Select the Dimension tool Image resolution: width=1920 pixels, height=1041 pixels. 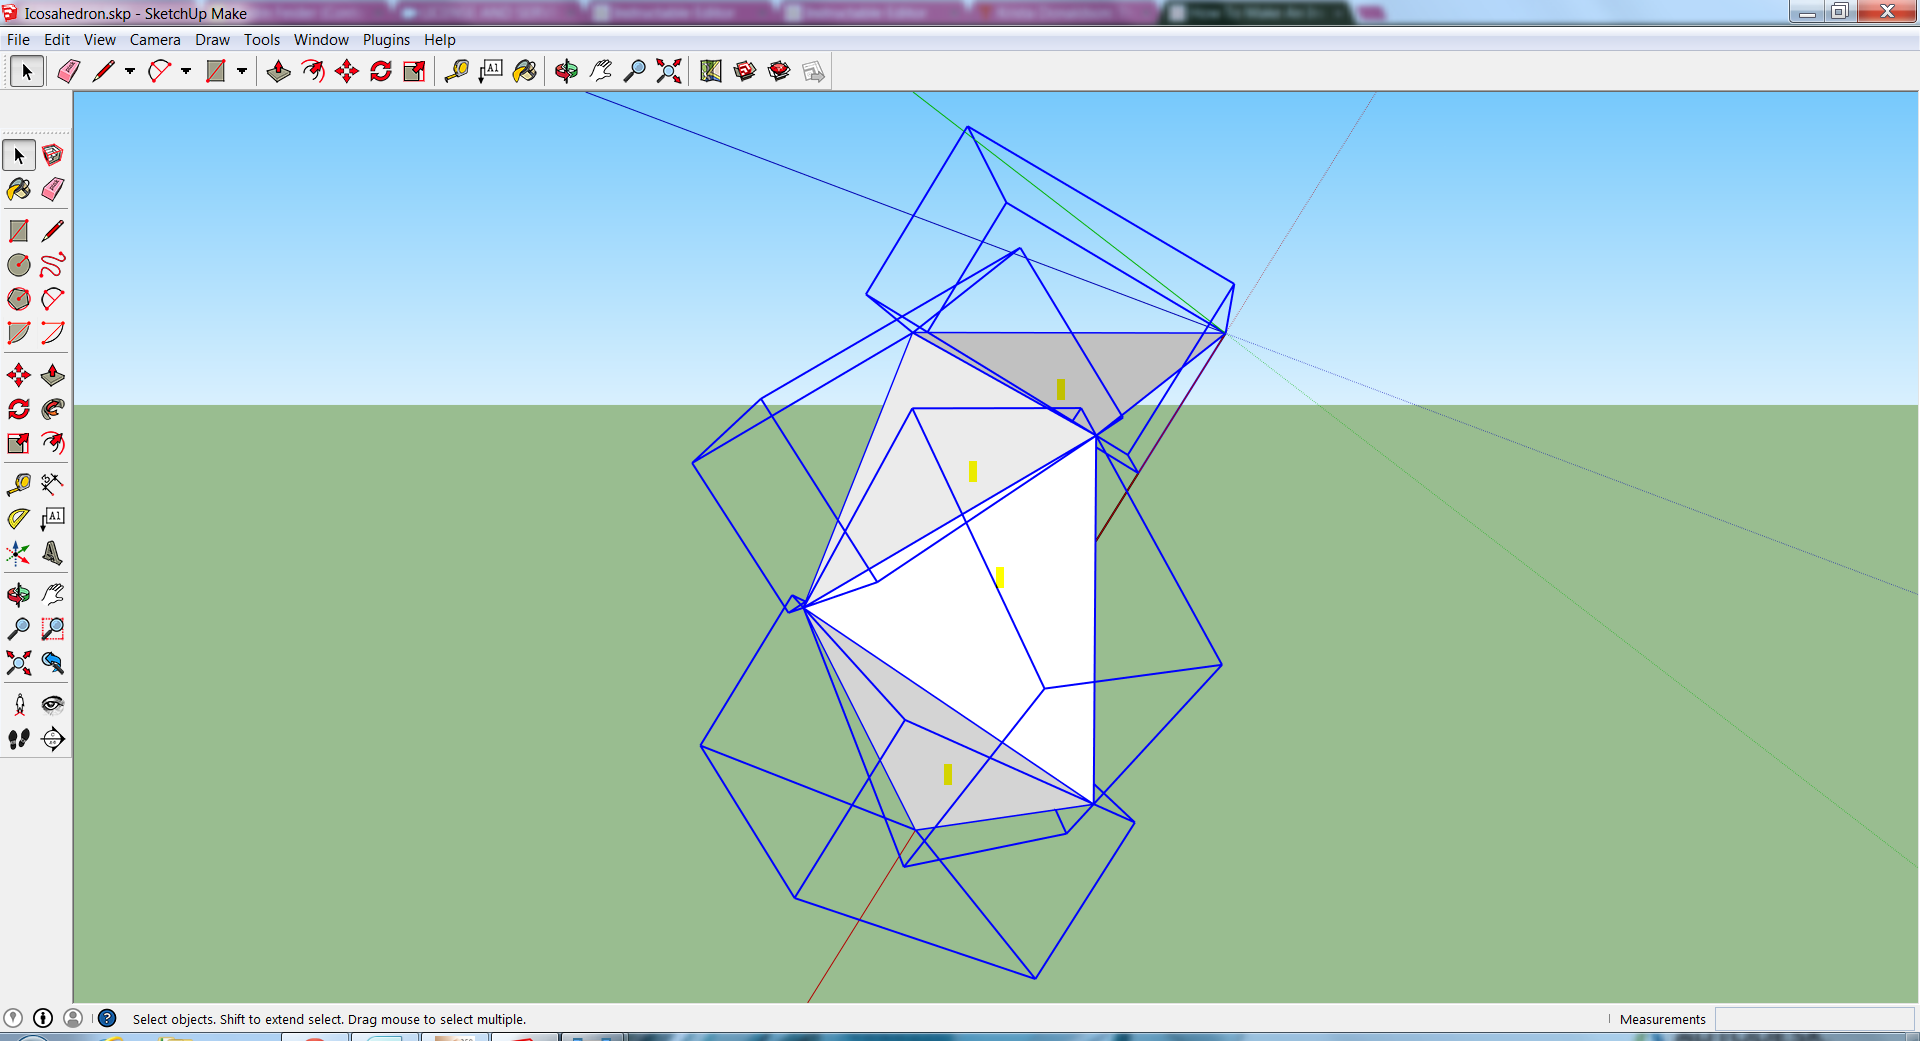click(x=53, y=484)
